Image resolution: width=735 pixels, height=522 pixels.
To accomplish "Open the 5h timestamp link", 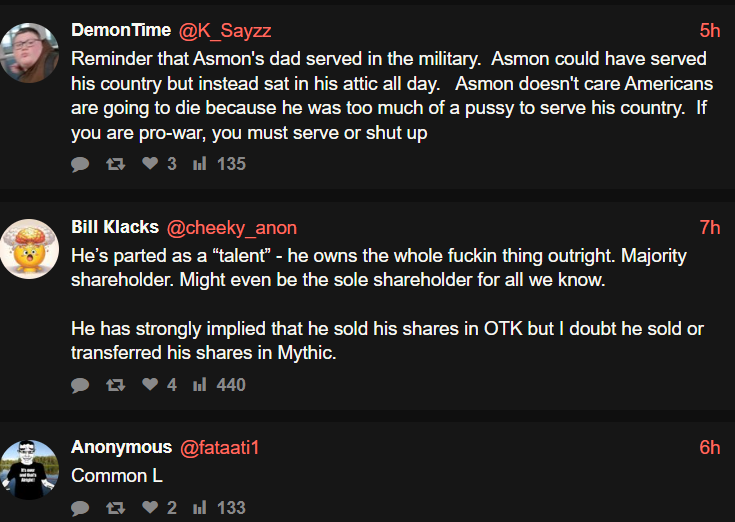I will [709, 30].
